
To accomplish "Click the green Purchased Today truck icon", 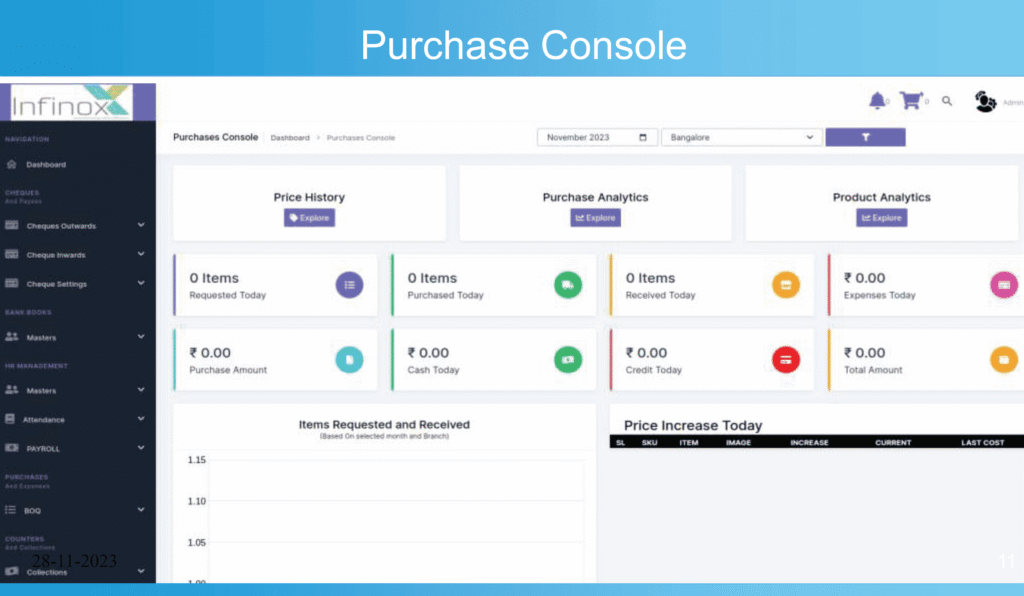I will pyautogui.click(x=568, y=285).
